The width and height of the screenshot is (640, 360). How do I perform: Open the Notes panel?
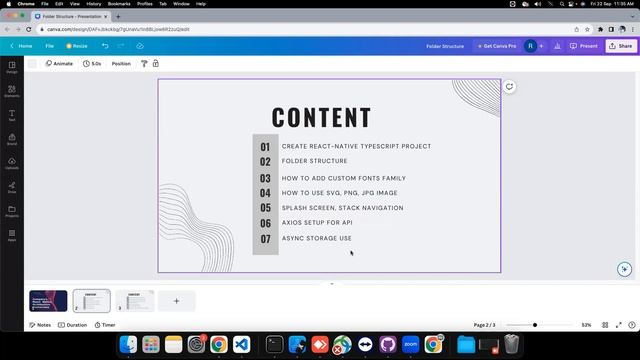pos(40,325)
